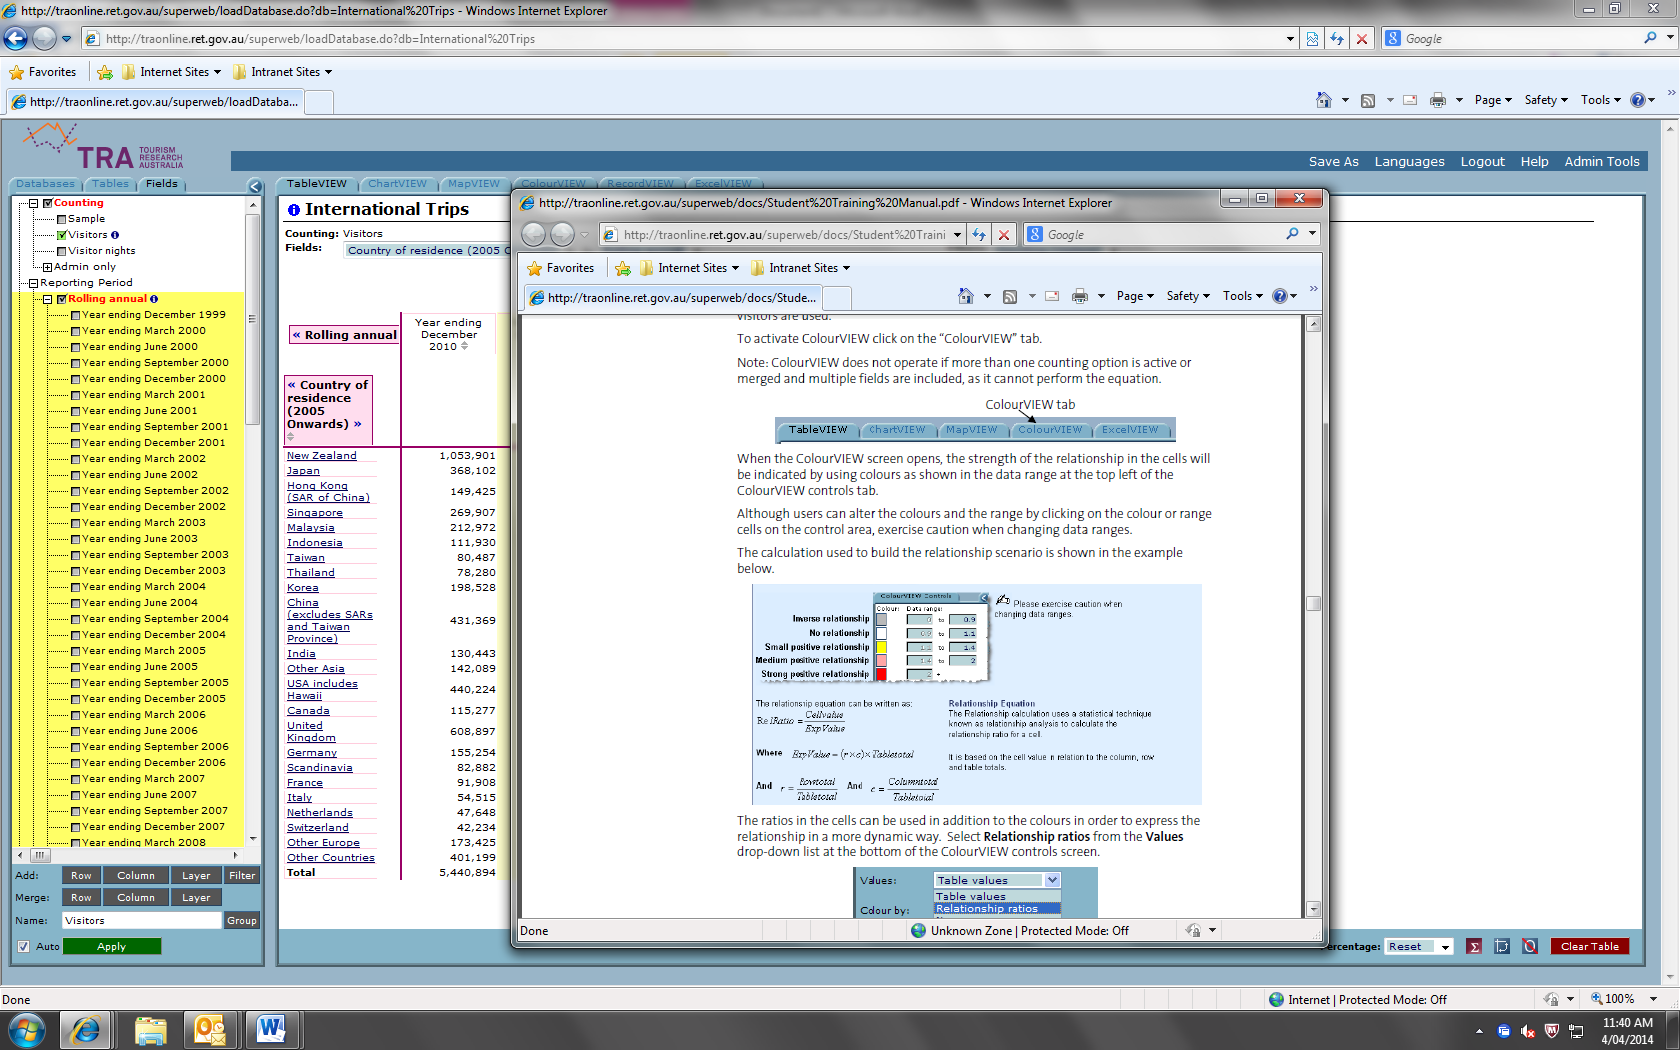Tick the Sample checkbox

(62, 219)
